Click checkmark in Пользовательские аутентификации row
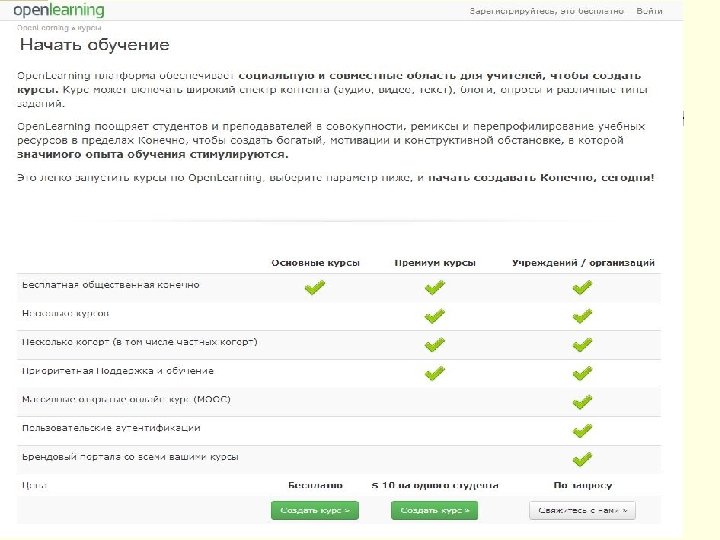 (x=582, y=431)
